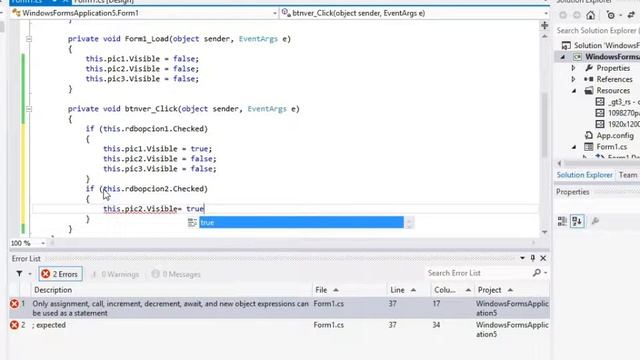The image size is (640, 360).
Task: Click the Alphabetical sort icon in Properties
Action: point(577,221)
